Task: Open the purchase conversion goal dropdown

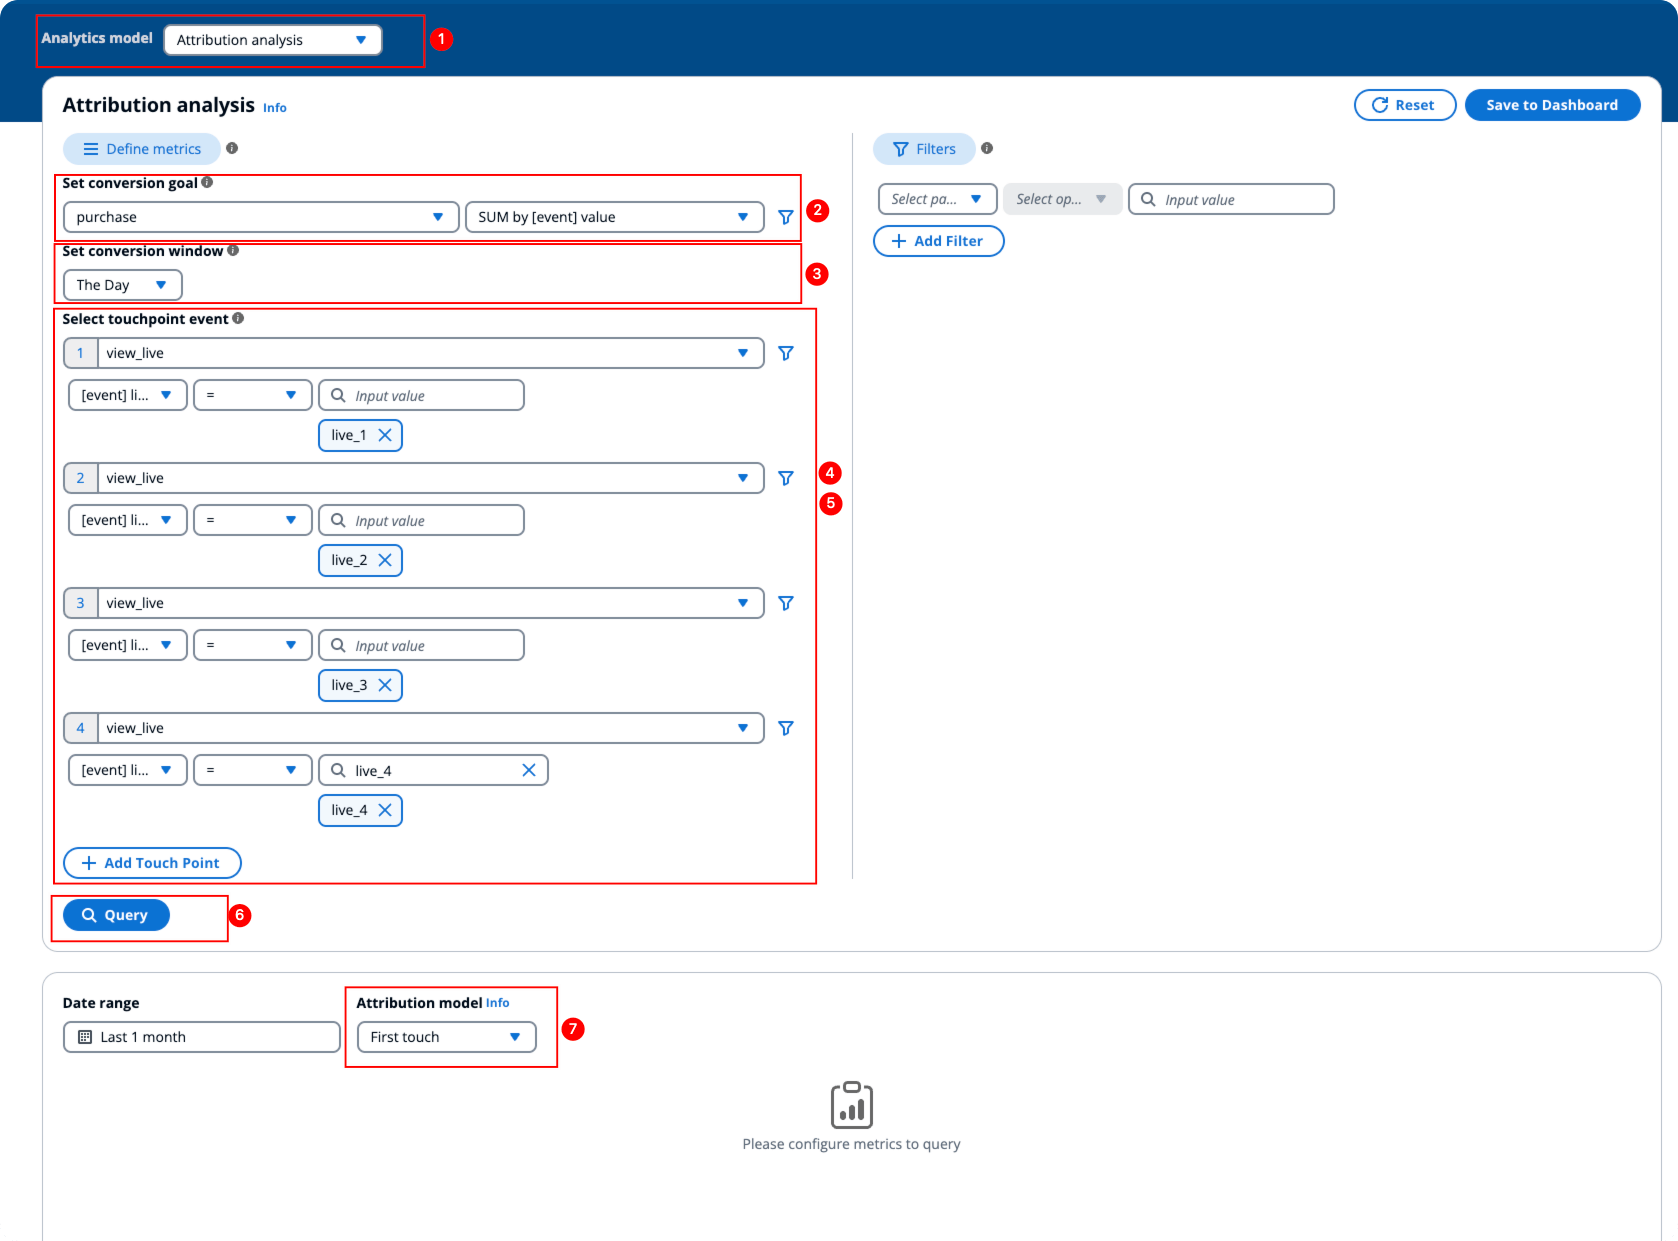Action: [x=261, y=217]
